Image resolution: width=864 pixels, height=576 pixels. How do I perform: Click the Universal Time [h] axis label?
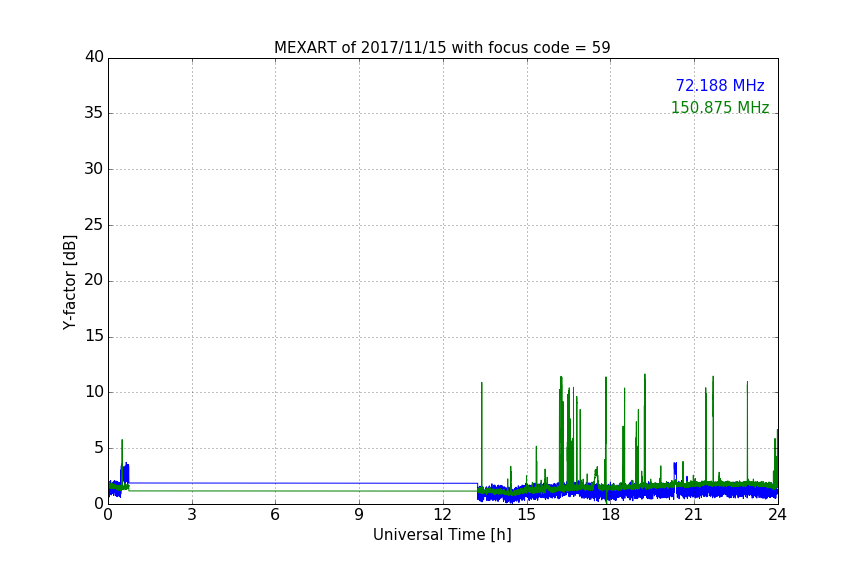click(442, 535)
